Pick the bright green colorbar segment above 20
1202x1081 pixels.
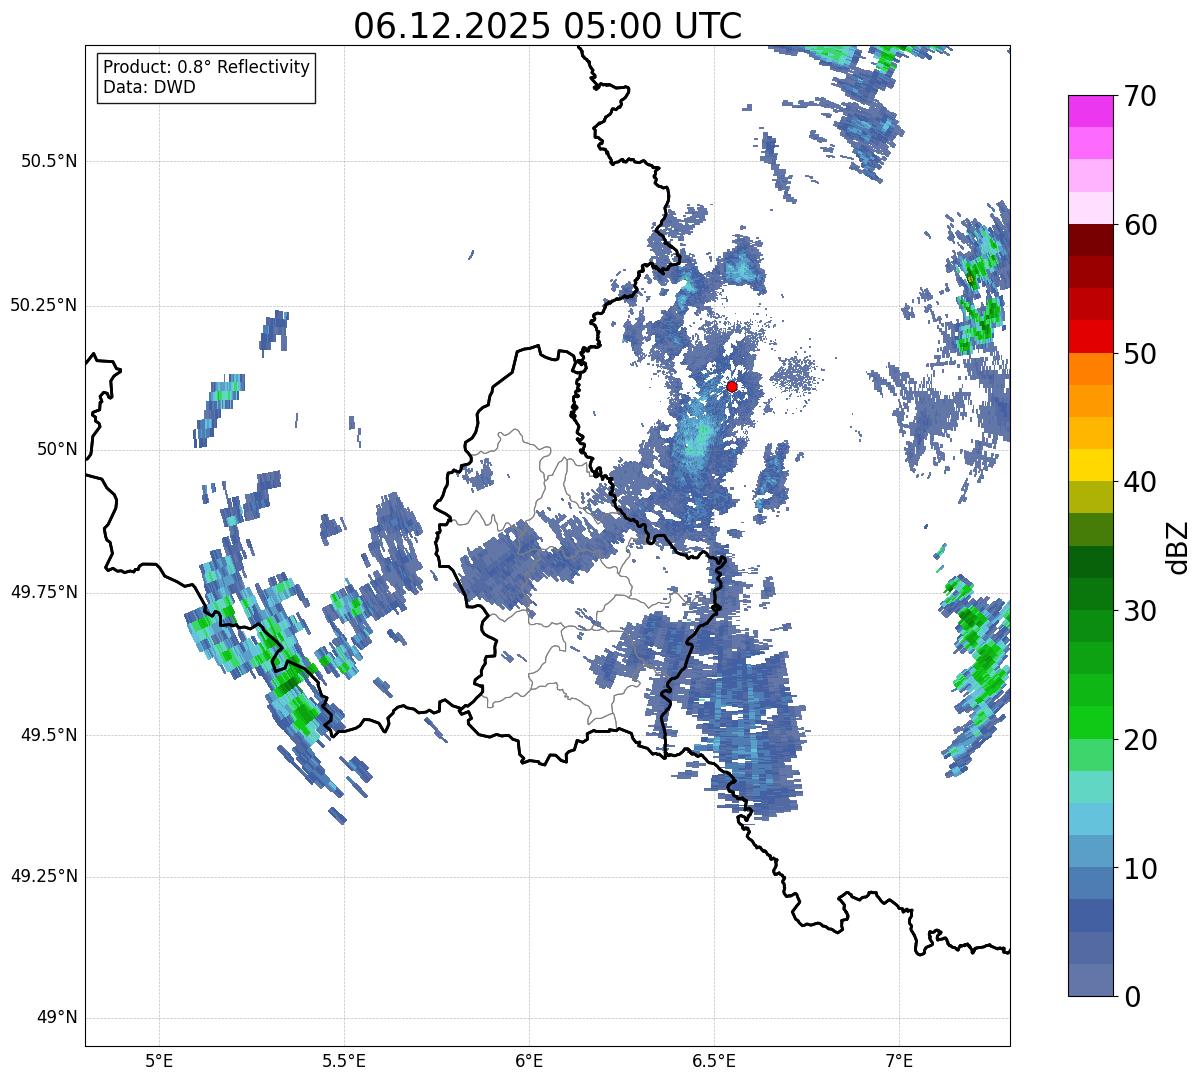[x=1090, y=723]
